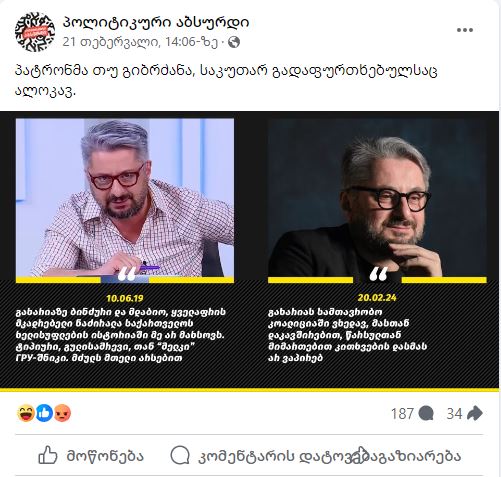Open the 187 comments count
501x477 pixels.
click(402, 414)
